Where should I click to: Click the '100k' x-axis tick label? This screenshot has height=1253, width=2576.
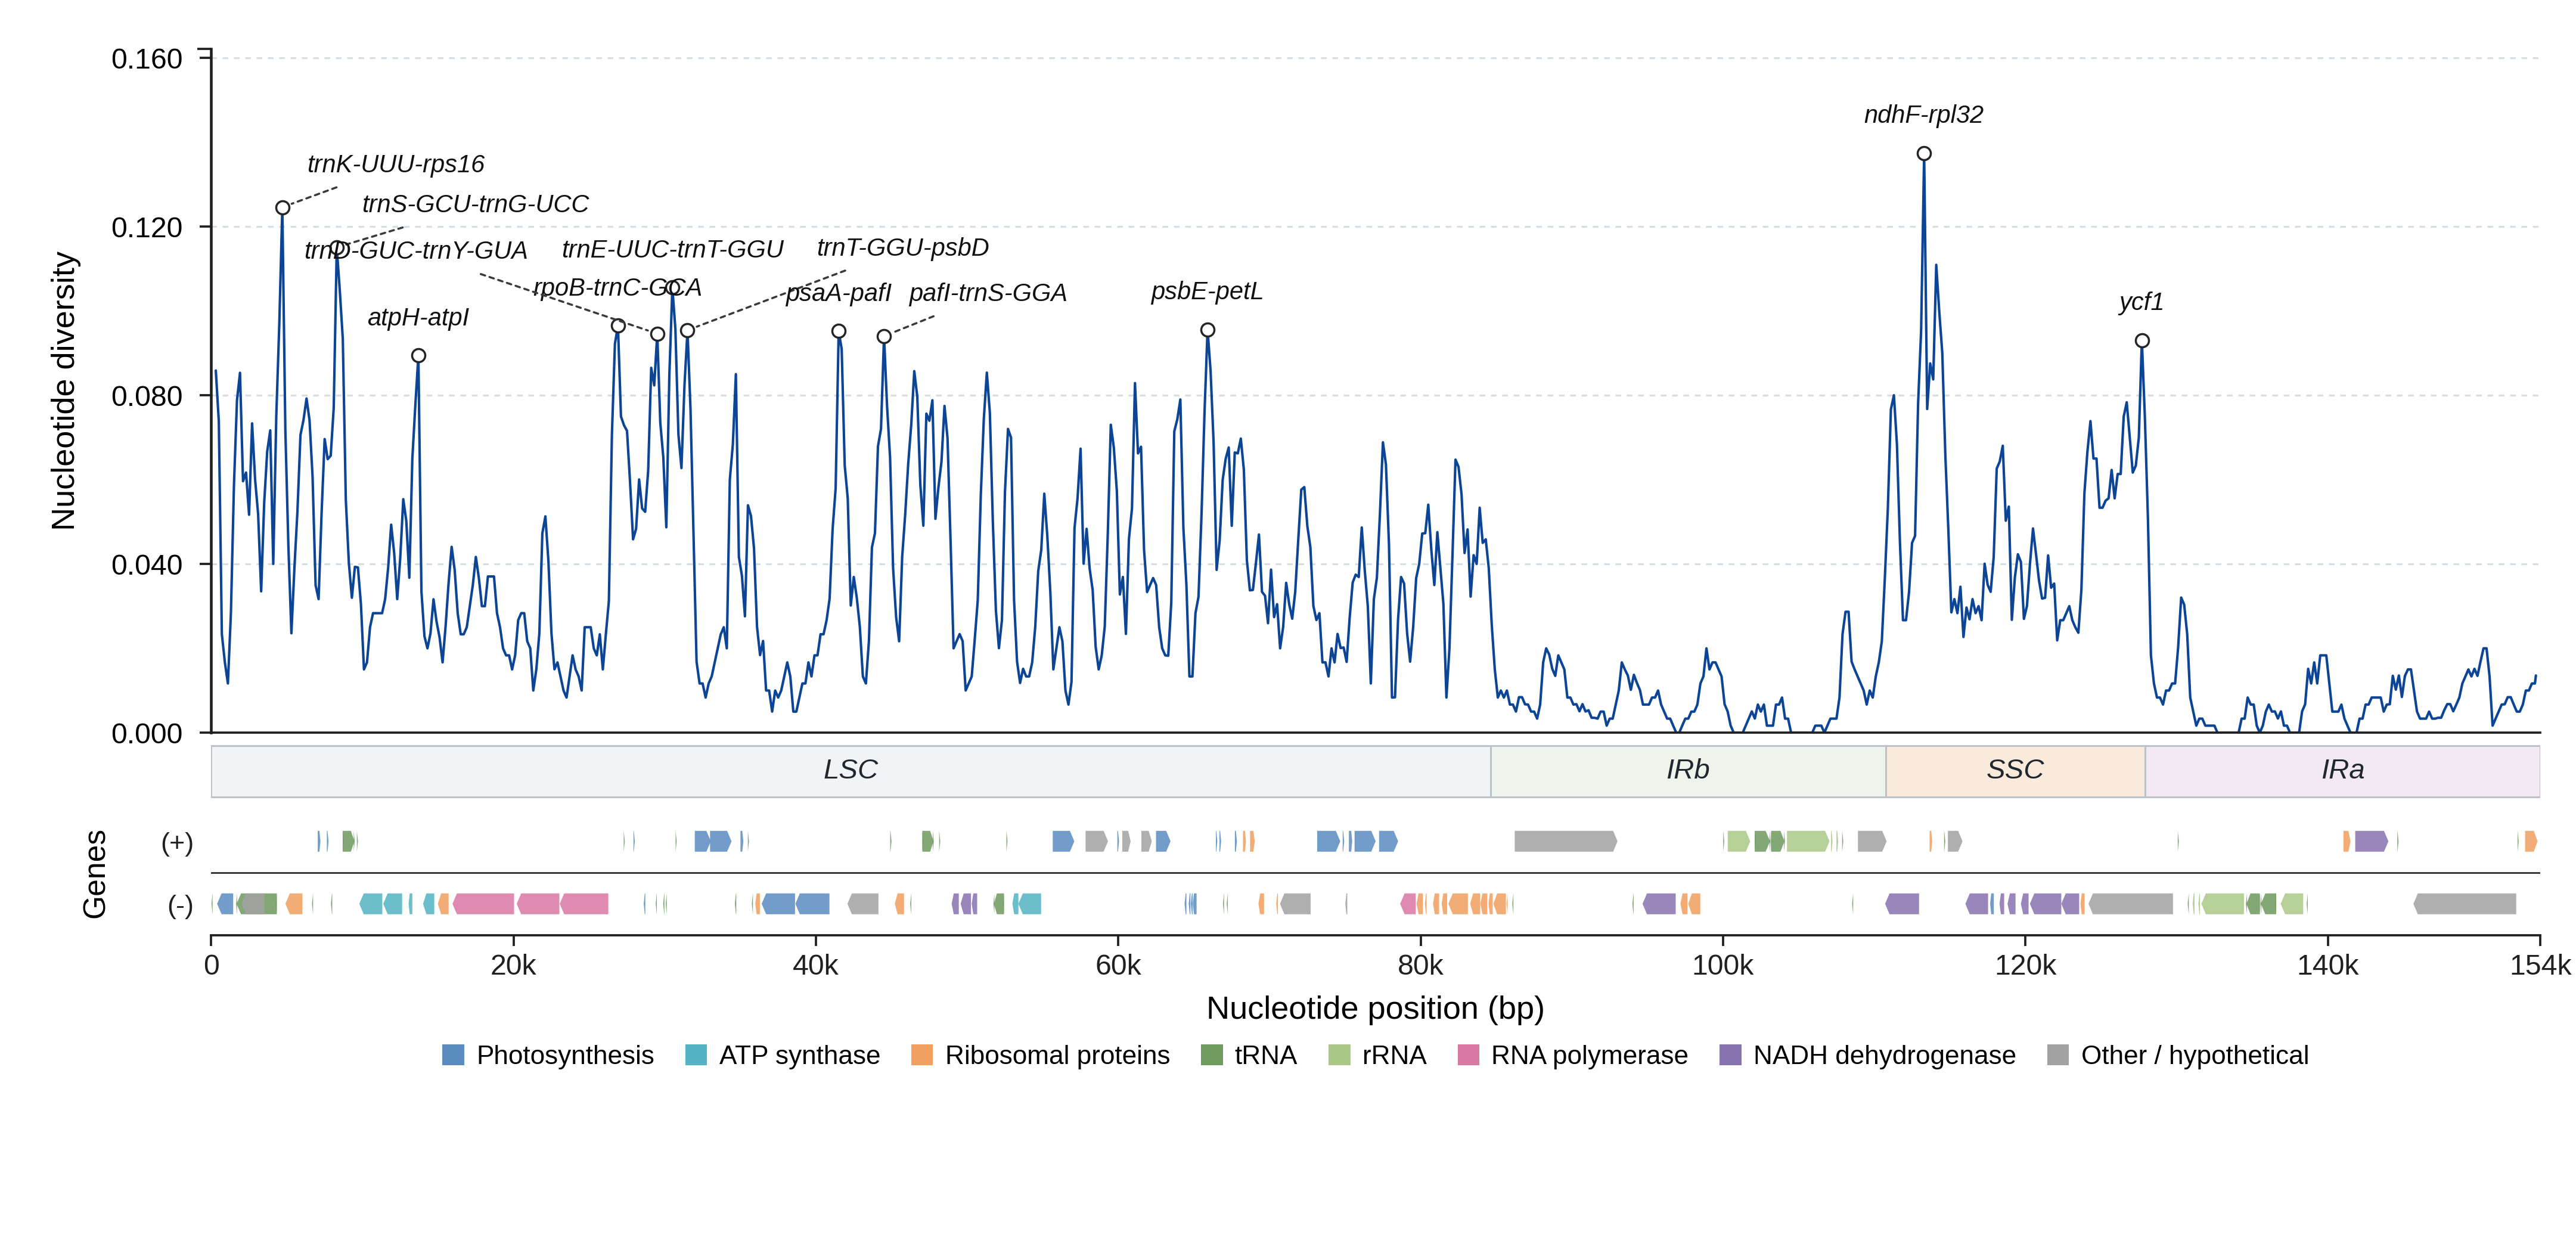1723,966
